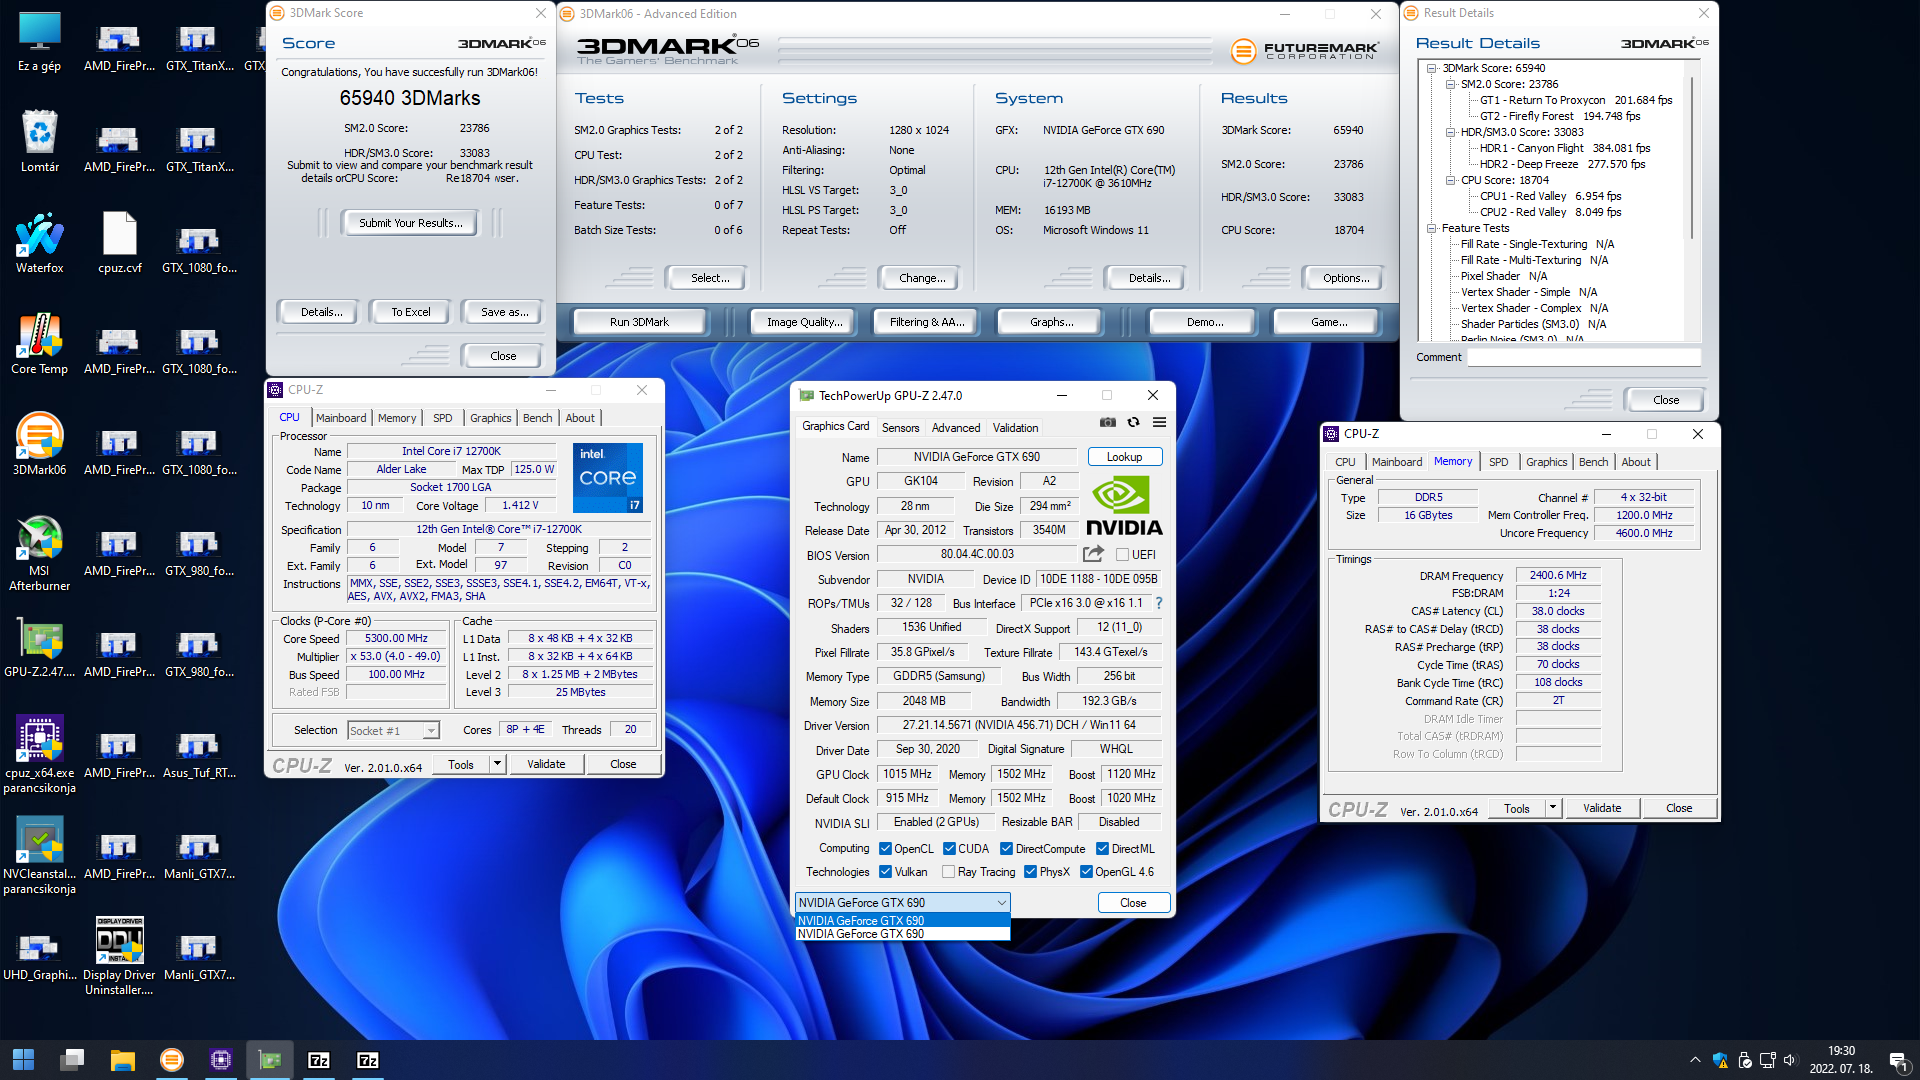
Task: Select the Asus_Tuf_RT desktop icon
Action: pos(199,755)
